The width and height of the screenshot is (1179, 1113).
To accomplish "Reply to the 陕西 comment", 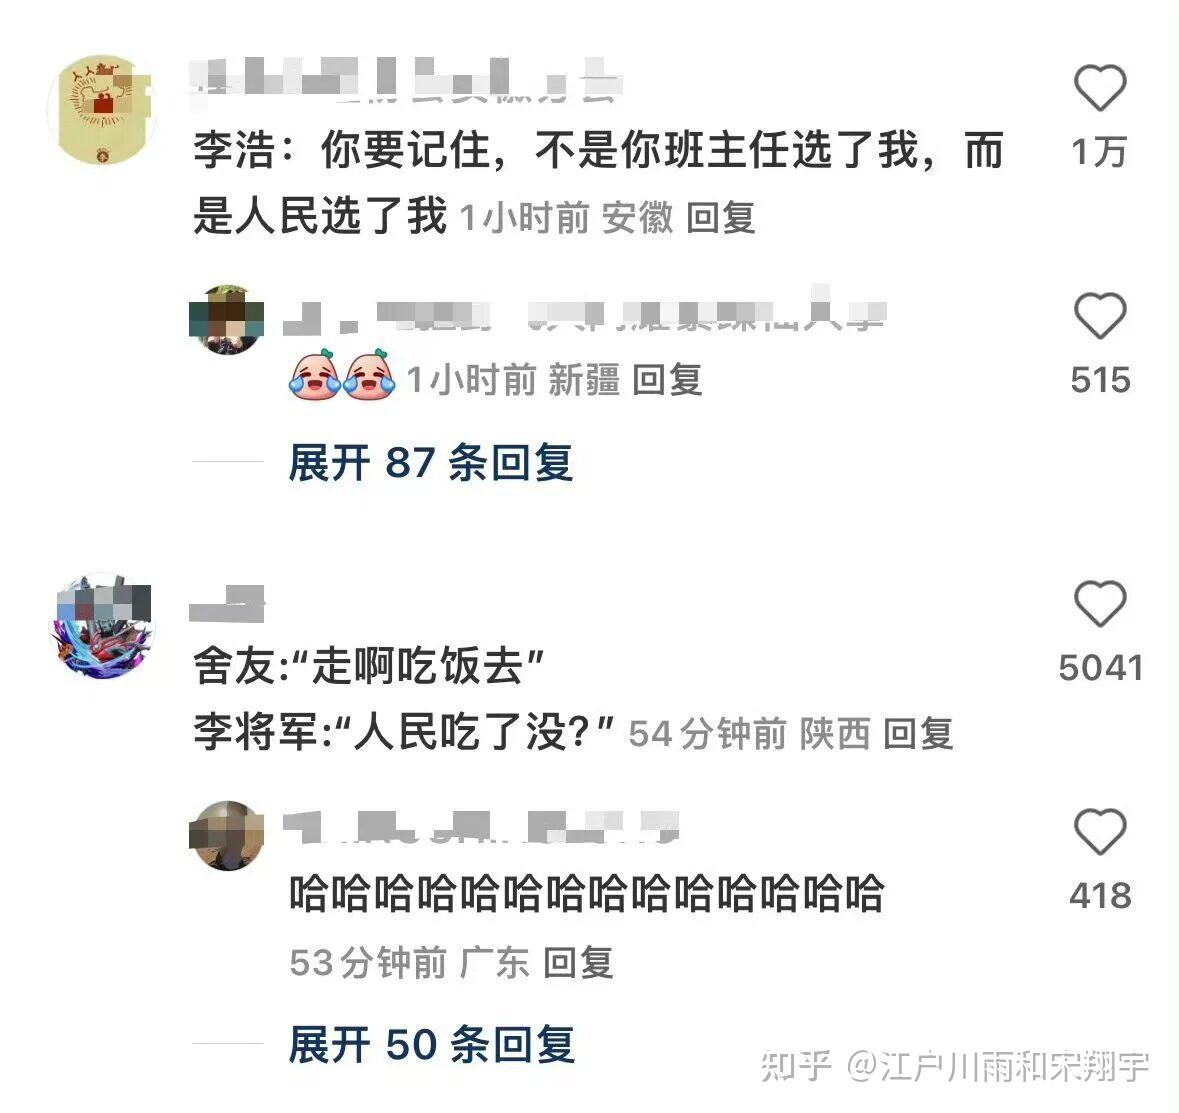I will (x=918, y=733).
